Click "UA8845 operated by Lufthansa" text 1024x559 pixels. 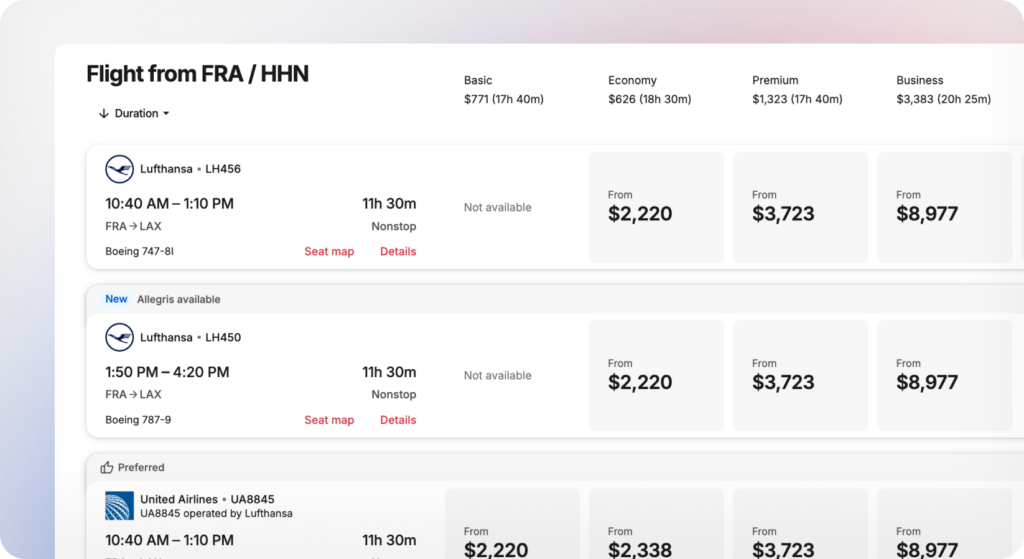216,514
